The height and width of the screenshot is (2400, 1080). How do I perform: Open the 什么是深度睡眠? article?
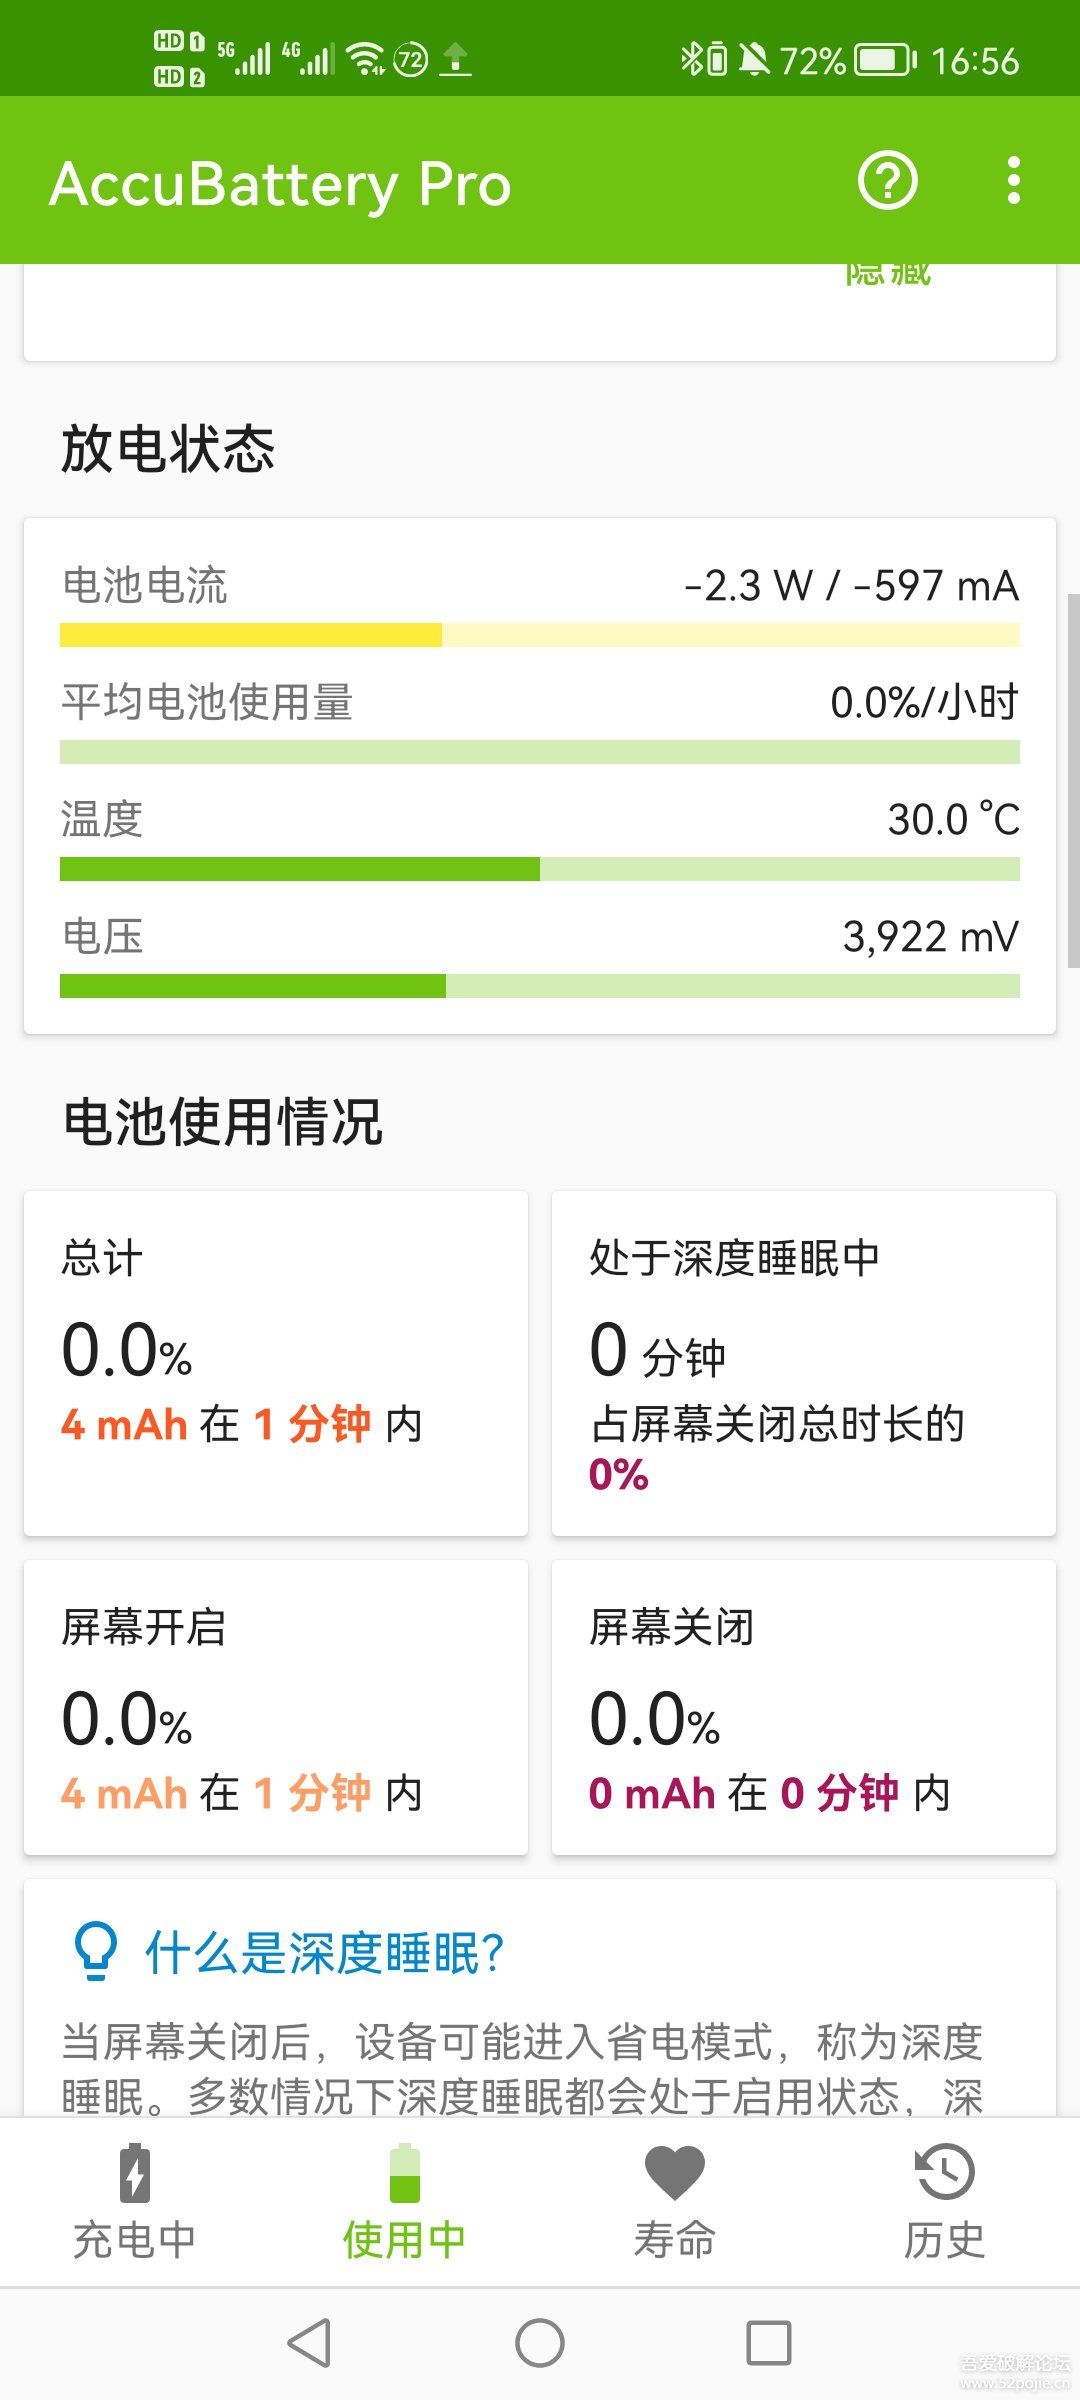pos(325,1953)
